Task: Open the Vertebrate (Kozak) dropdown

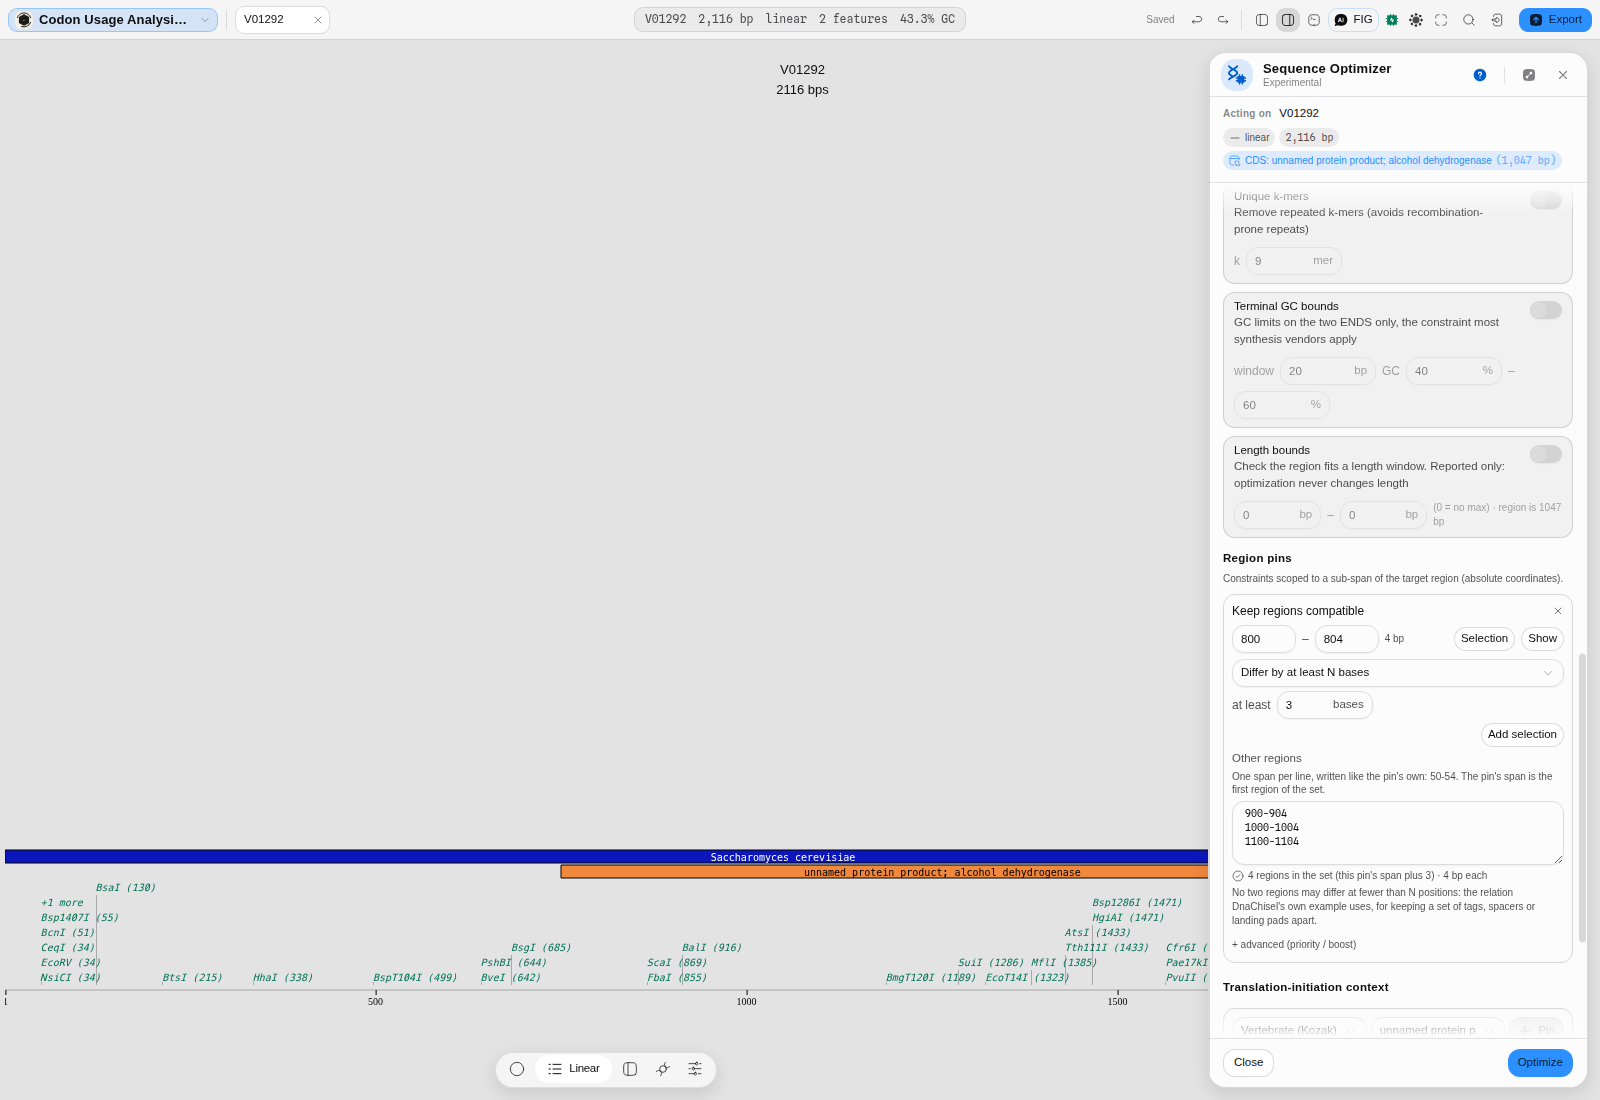Action: point(1298,1029)
